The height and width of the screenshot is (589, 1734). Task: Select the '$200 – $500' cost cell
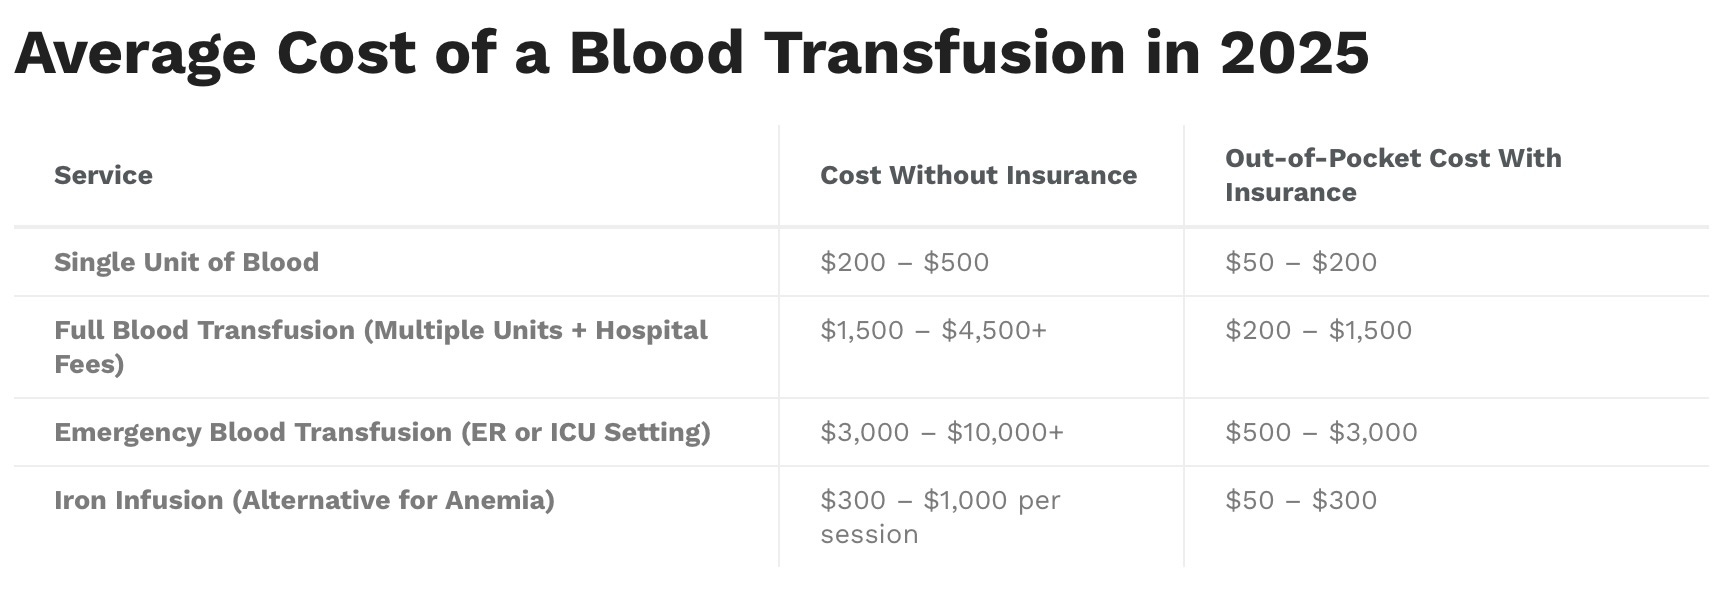pyautogui.click(x=904, y=262)
